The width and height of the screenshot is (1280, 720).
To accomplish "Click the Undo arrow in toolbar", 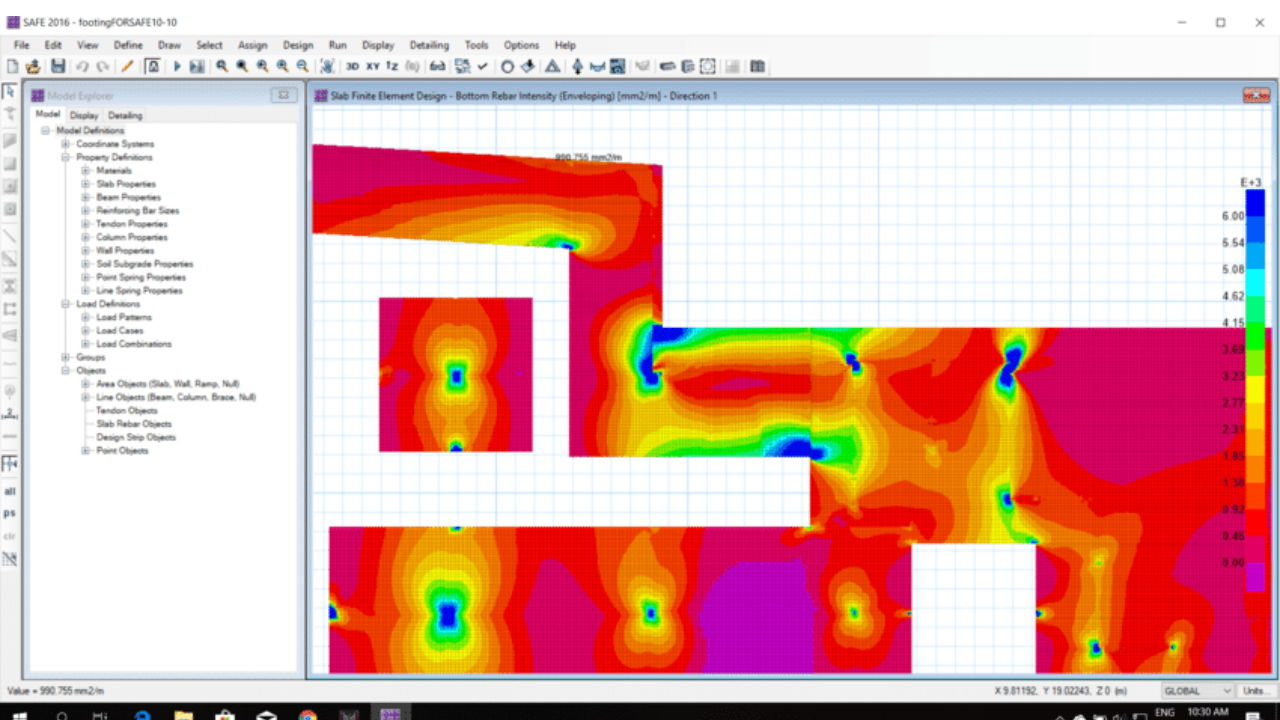I will click(x=82, y=67).
